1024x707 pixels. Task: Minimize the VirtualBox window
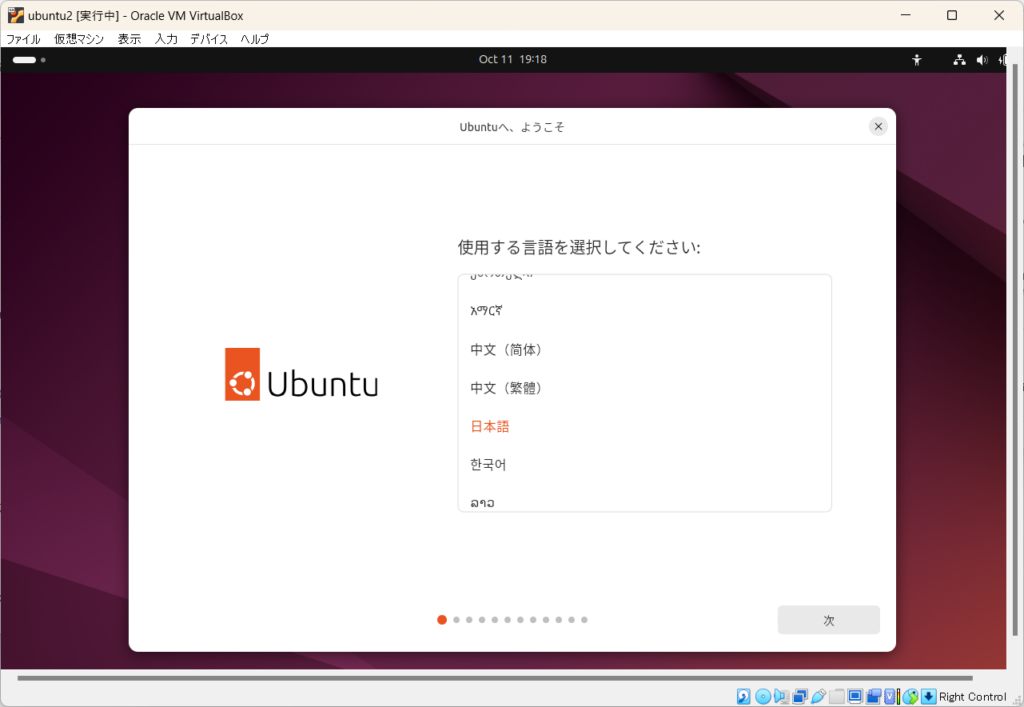[x=906, y=15]
